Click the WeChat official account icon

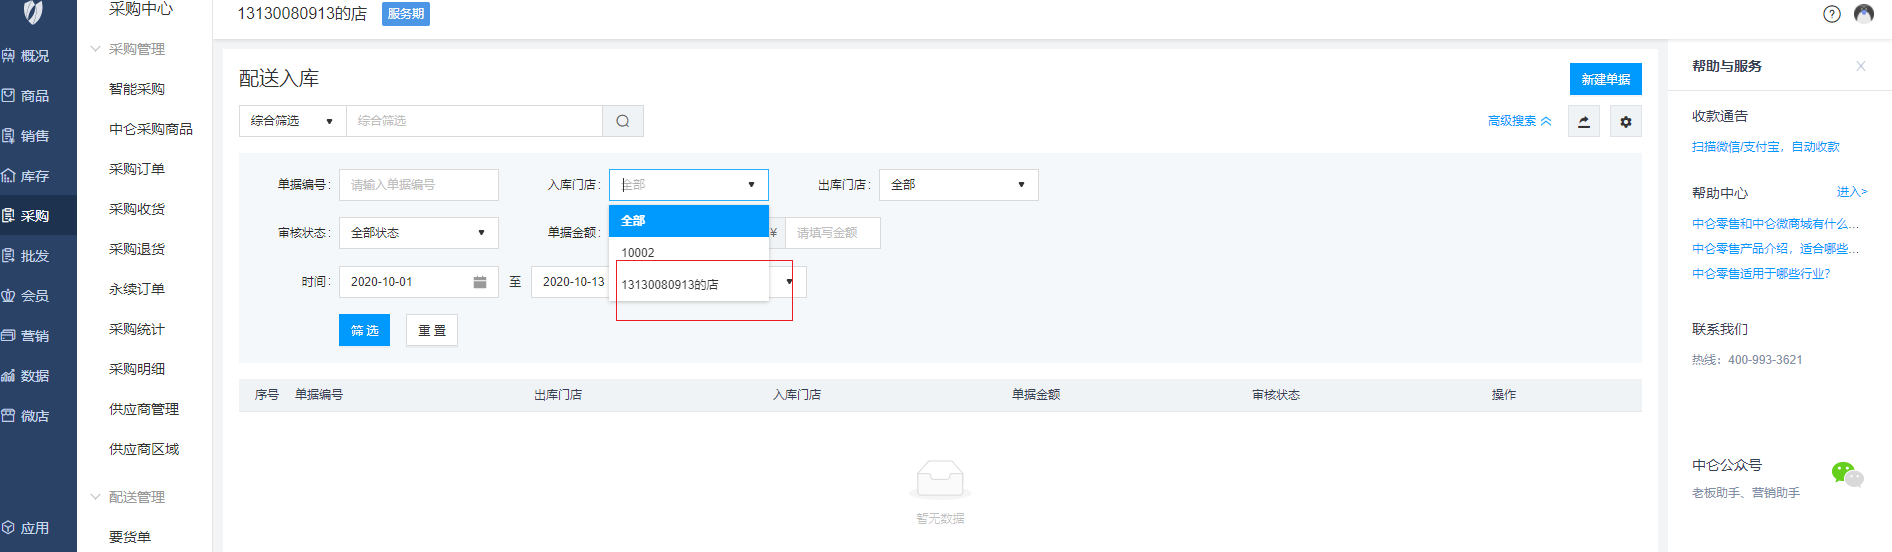1846,474
